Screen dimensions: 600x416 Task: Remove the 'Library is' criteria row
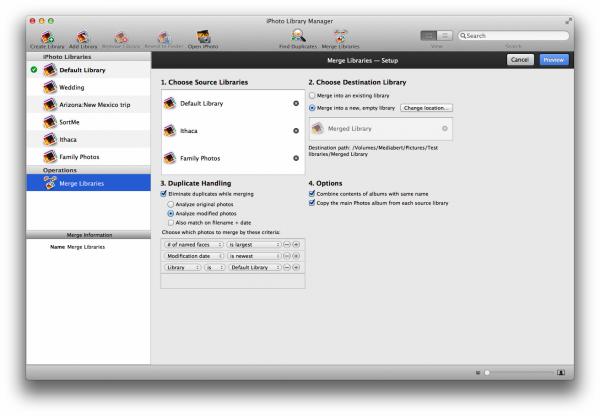287,268
